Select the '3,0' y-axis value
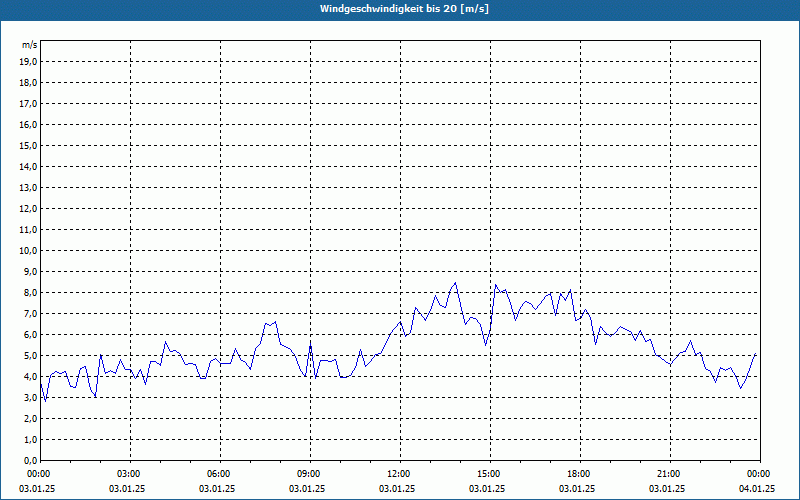800x500 pixels. click(31, 397)
